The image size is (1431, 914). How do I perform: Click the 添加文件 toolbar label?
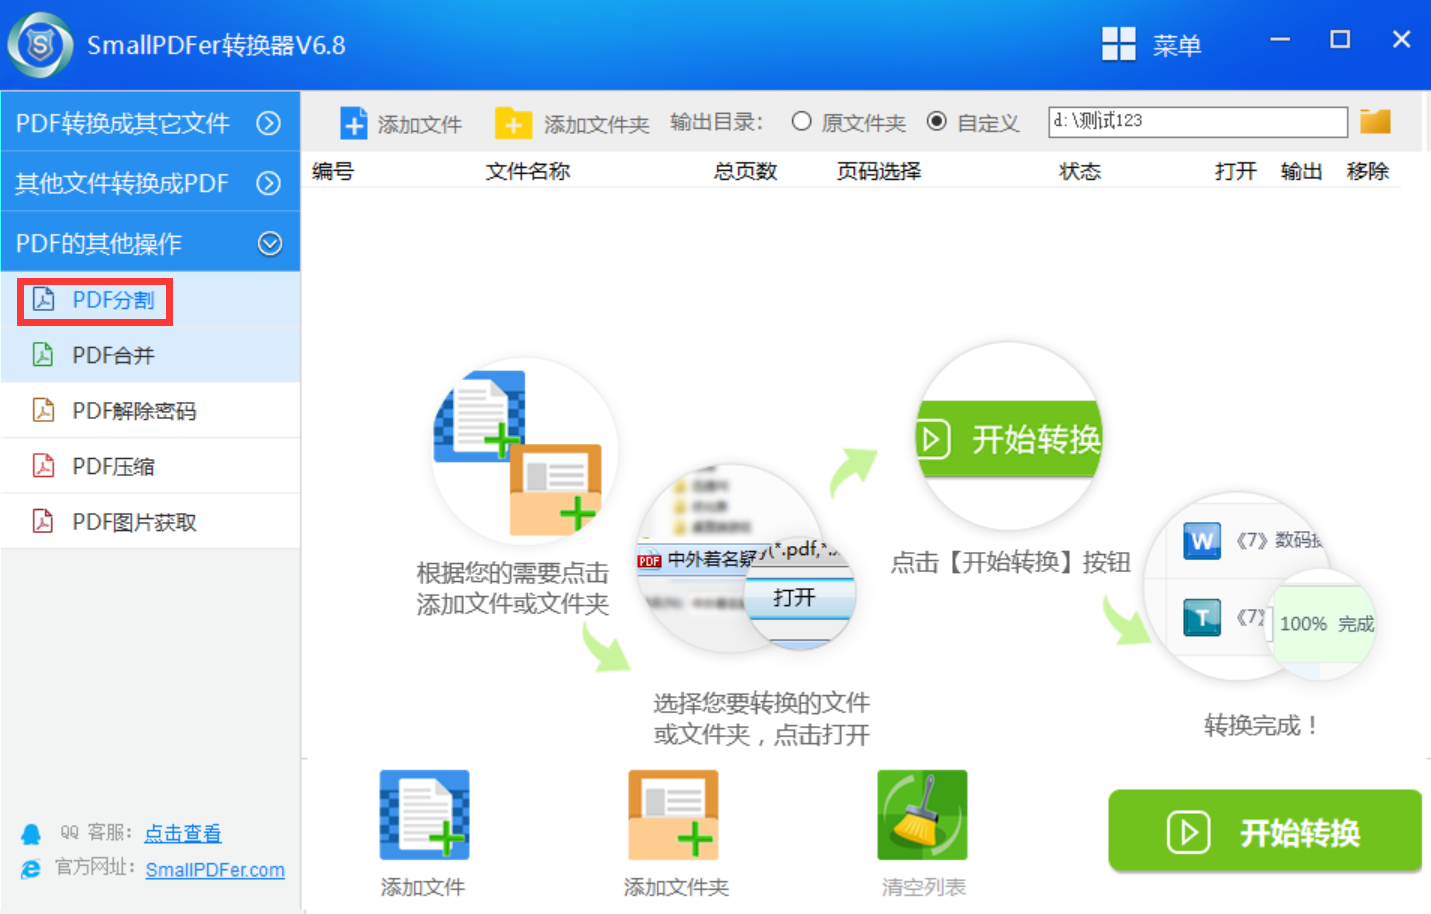(420, 124)
